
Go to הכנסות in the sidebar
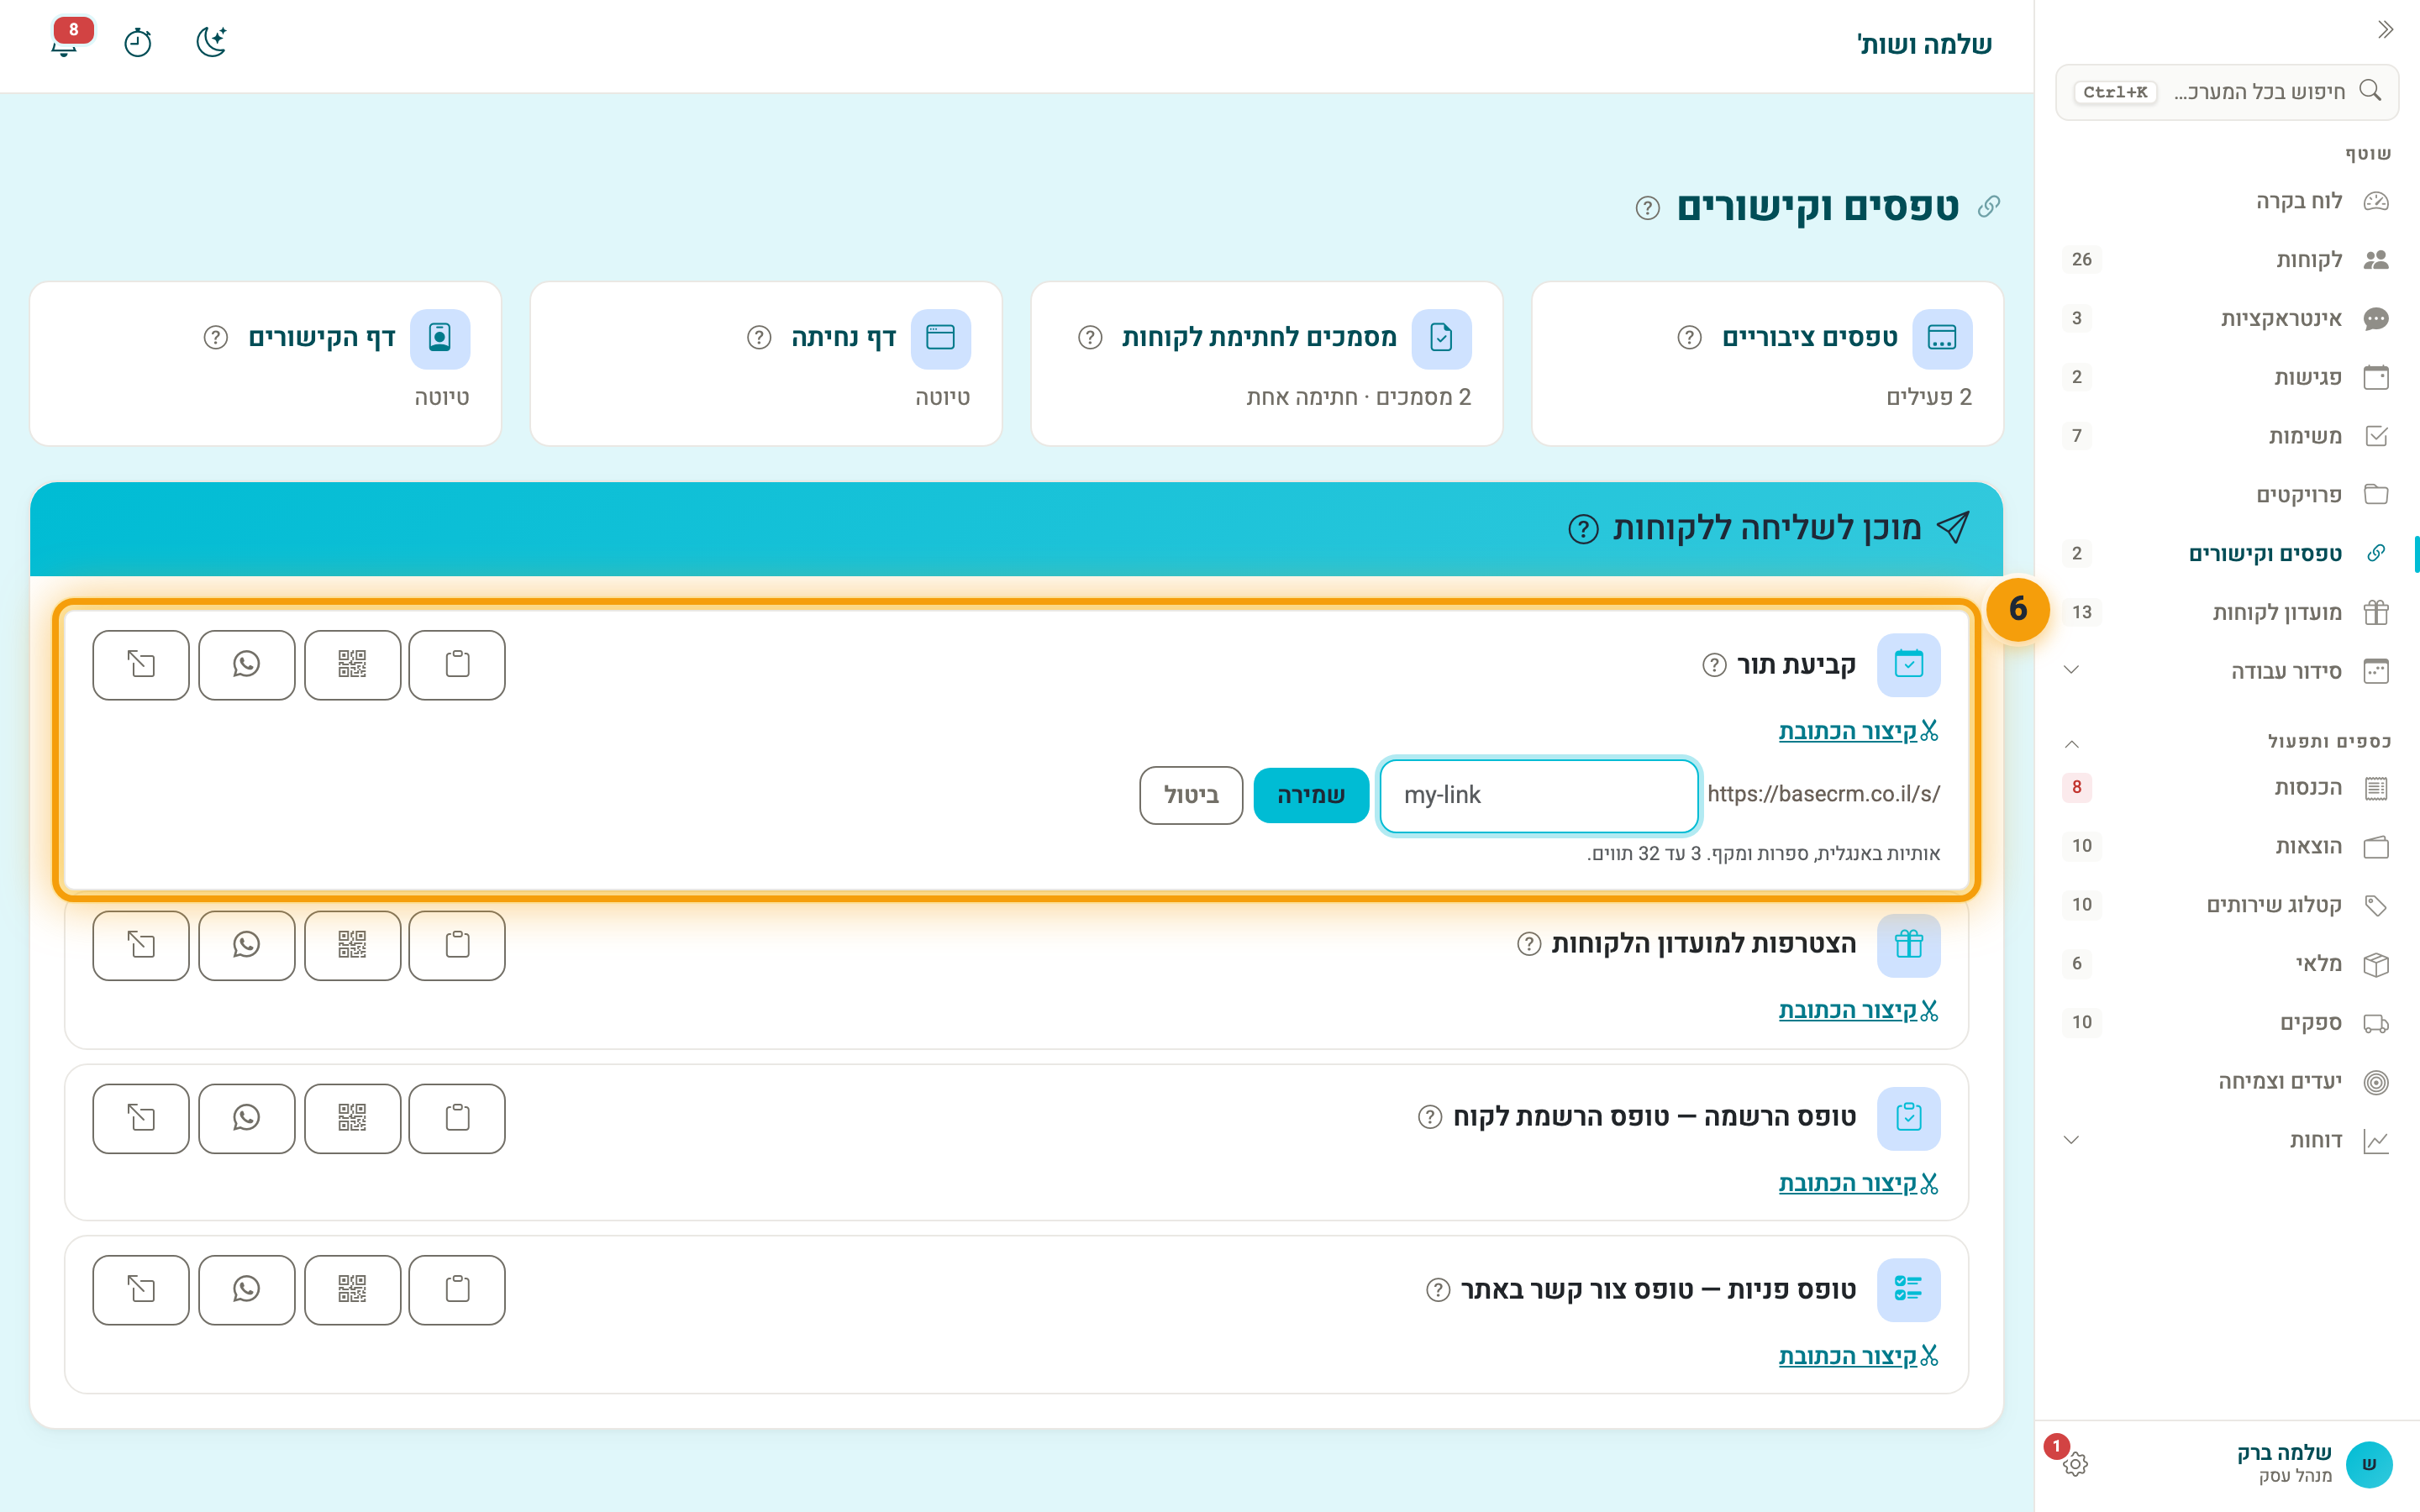point(2227,788)
